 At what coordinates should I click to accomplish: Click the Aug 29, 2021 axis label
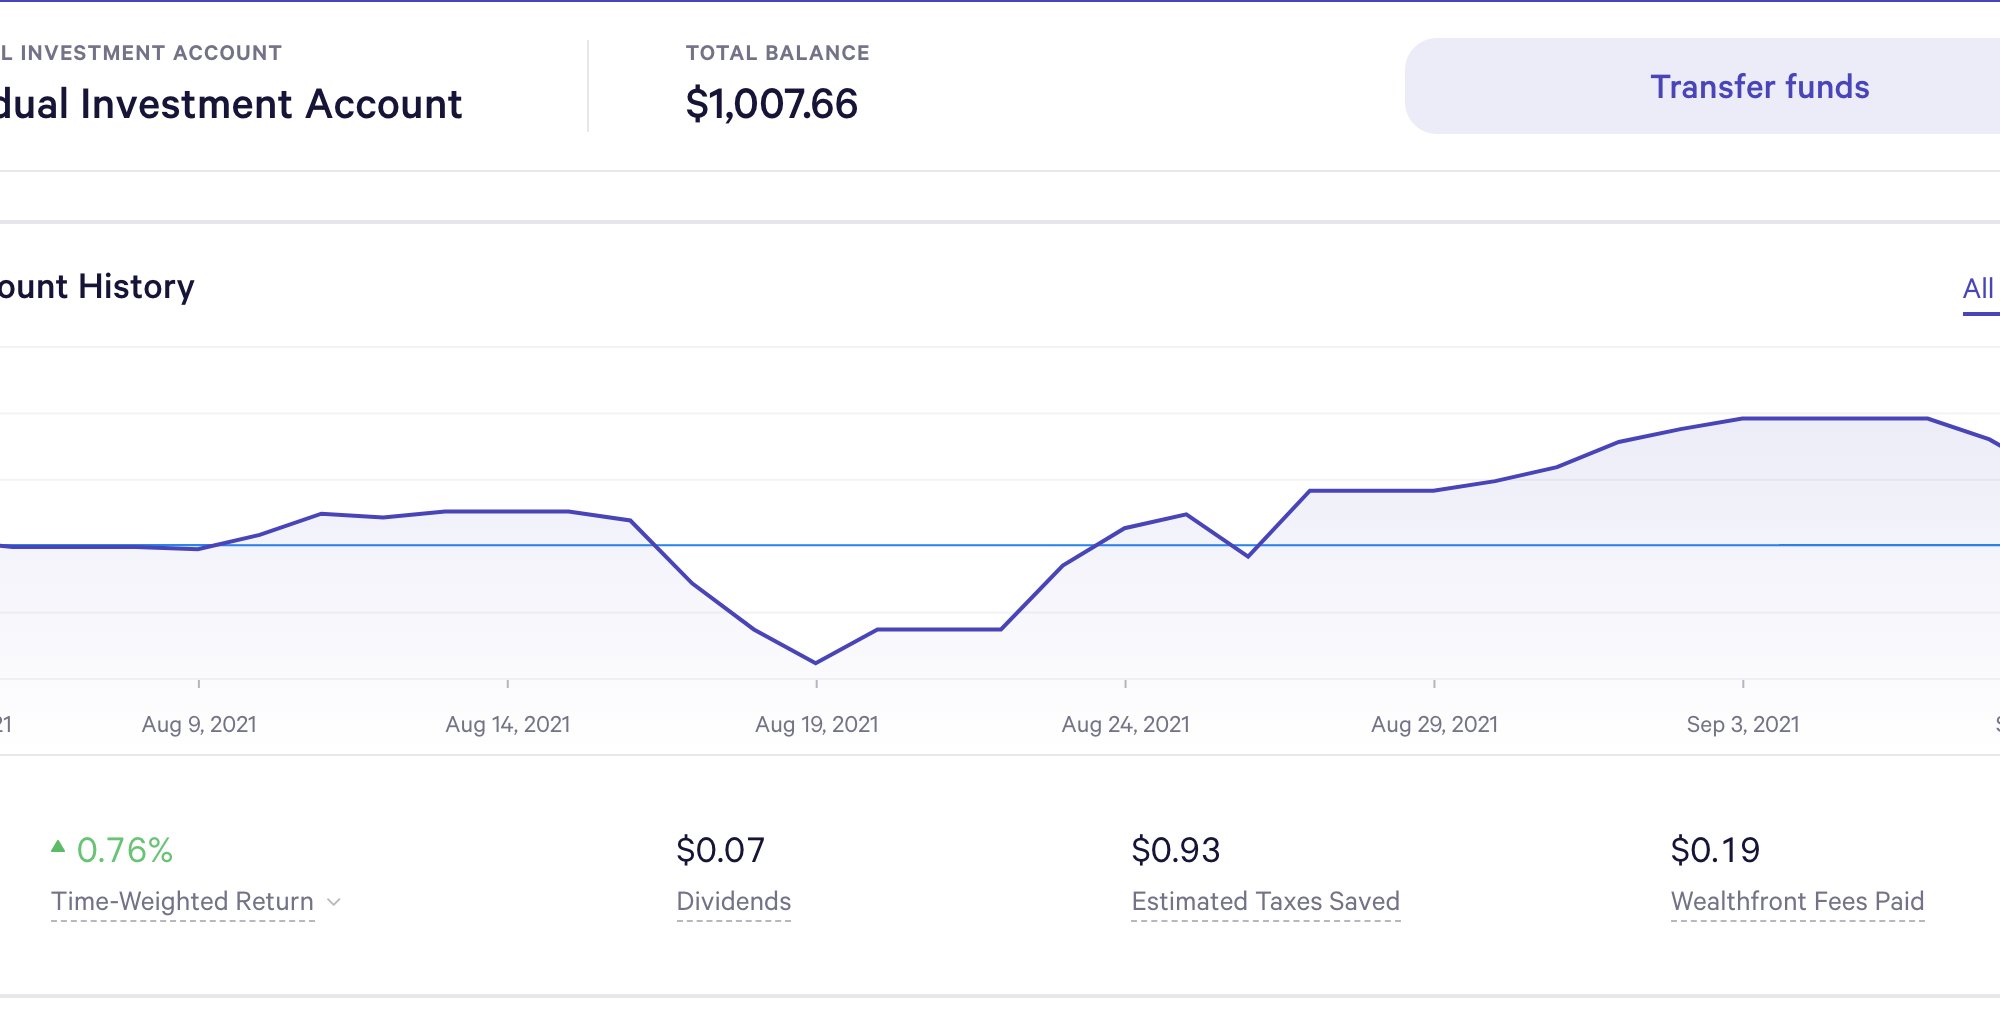tap(1434, 725)
